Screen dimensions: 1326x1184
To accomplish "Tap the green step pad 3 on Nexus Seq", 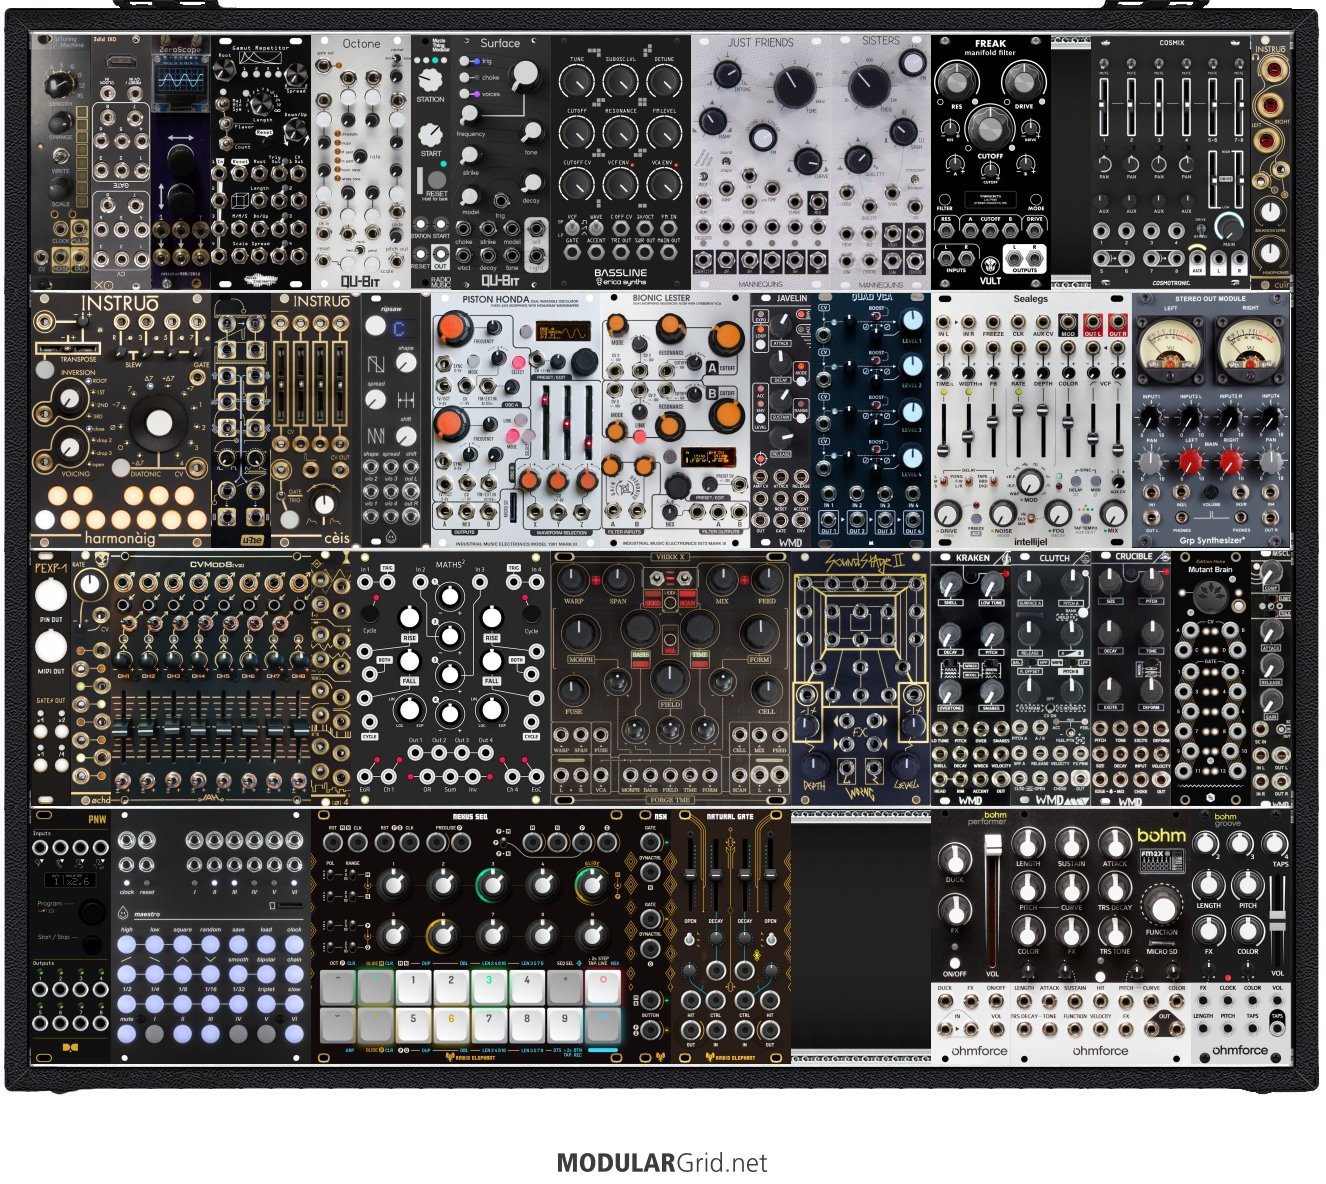I will [x=489, y=987].
